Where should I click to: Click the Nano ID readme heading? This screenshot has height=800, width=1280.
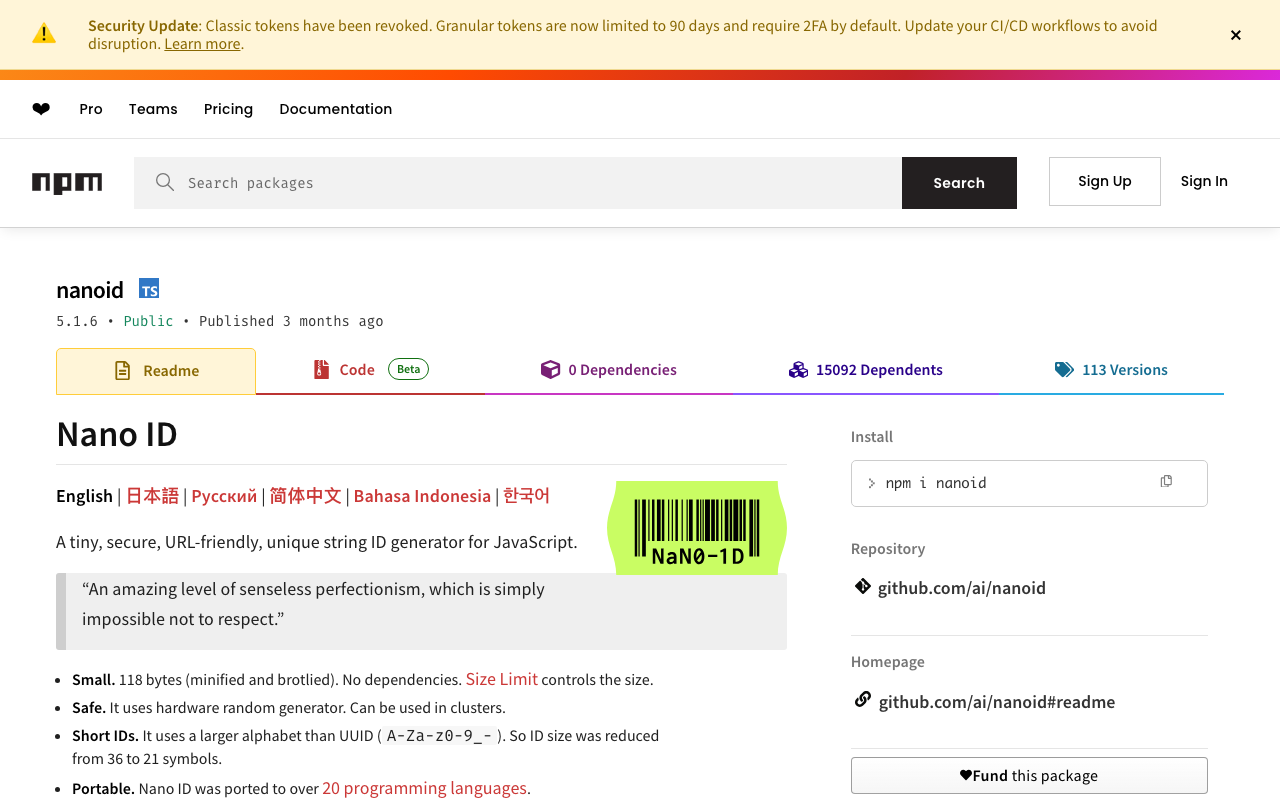pyautogui.click(x=117, y=434)
